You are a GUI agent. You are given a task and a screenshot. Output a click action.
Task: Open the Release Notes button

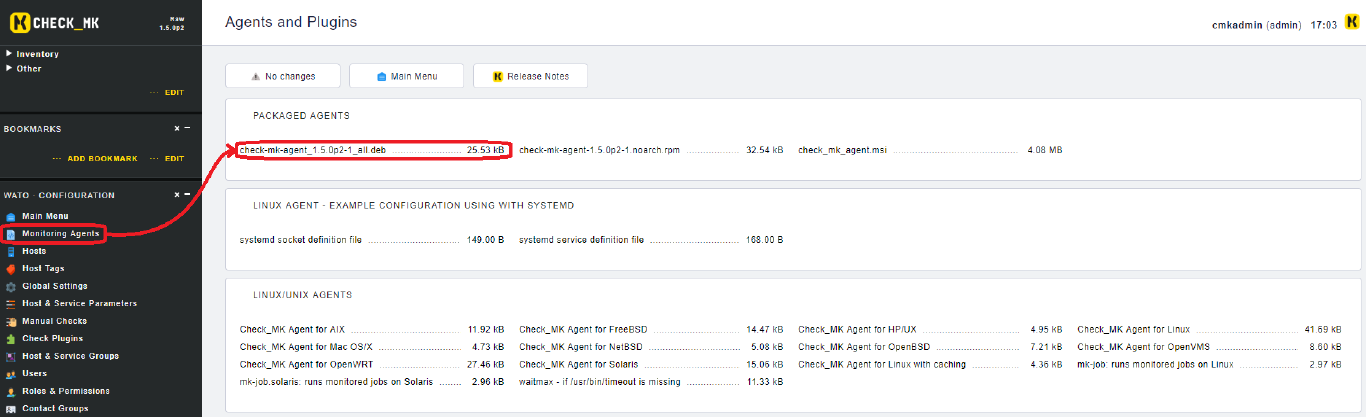(530, 76)
